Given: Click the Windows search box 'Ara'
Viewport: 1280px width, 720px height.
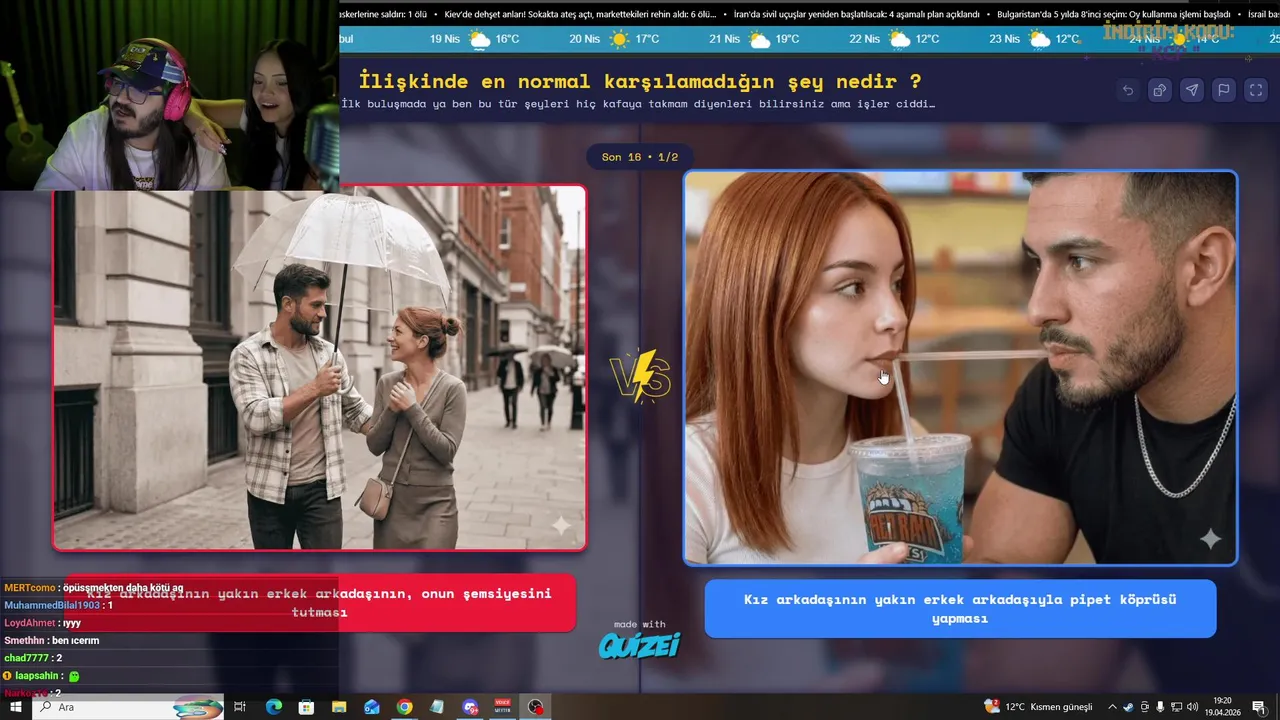Looking at the screenshot, I should point(128,707).
